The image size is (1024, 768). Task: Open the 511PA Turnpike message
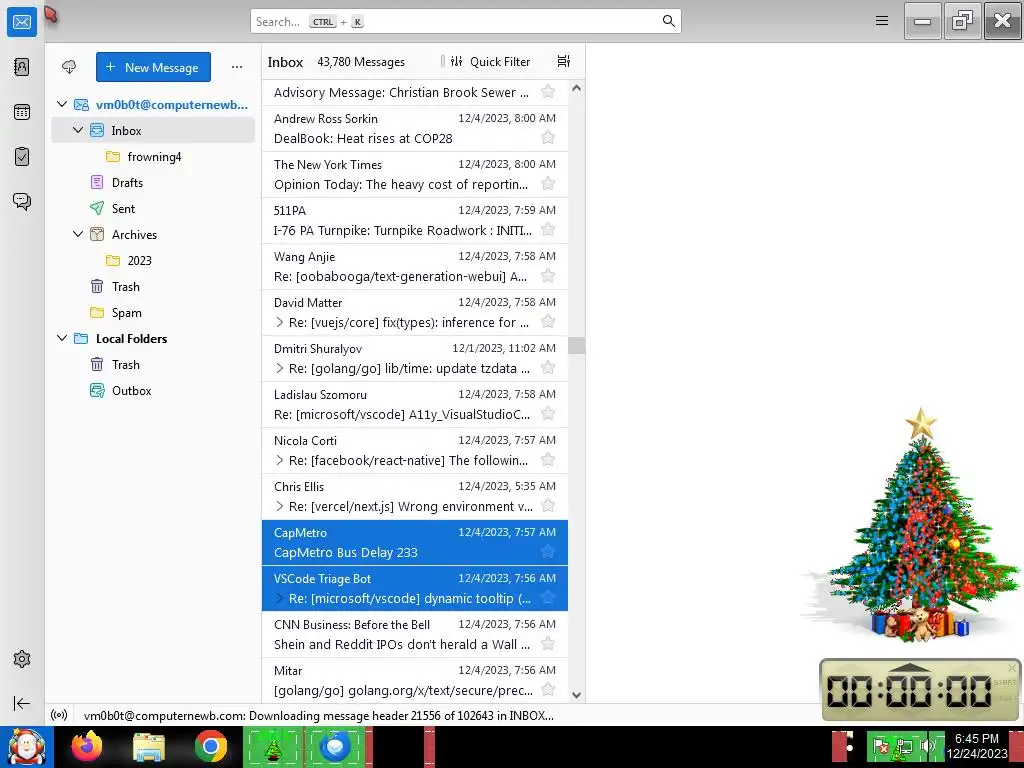415,221
